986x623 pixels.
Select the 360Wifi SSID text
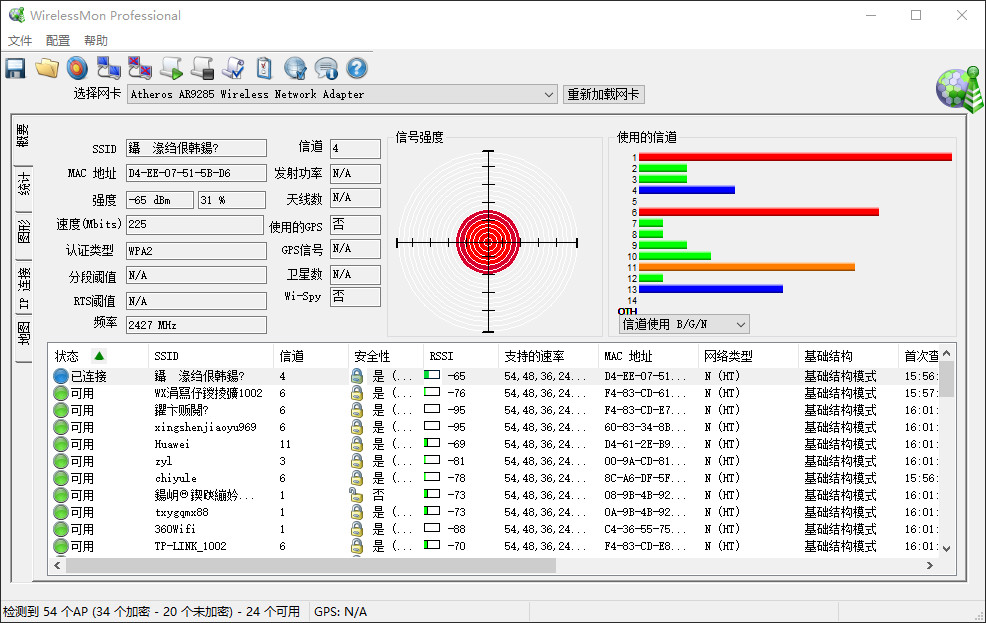(175, 529)
